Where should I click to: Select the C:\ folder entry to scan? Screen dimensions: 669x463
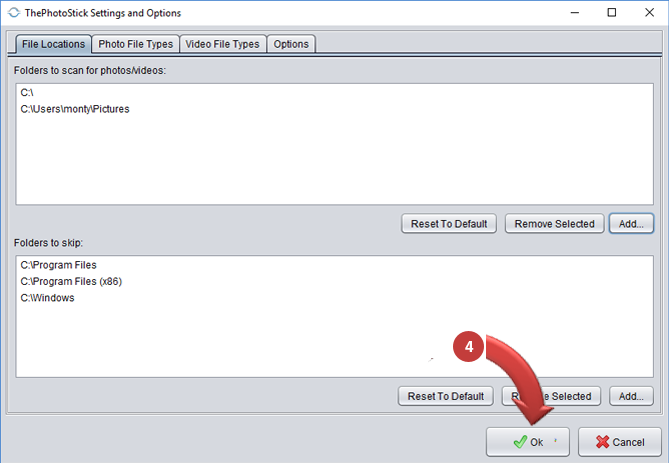click(x=334, y=92)
